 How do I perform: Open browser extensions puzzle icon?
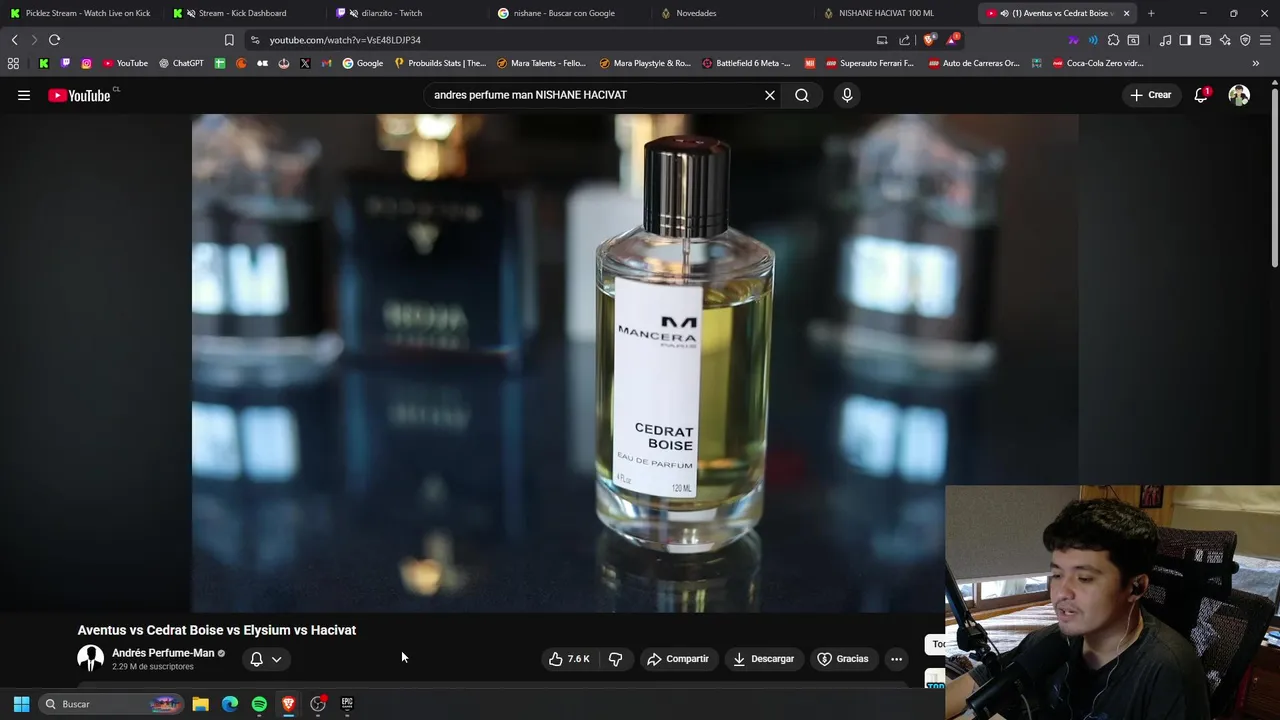(x=1113, y=40)
